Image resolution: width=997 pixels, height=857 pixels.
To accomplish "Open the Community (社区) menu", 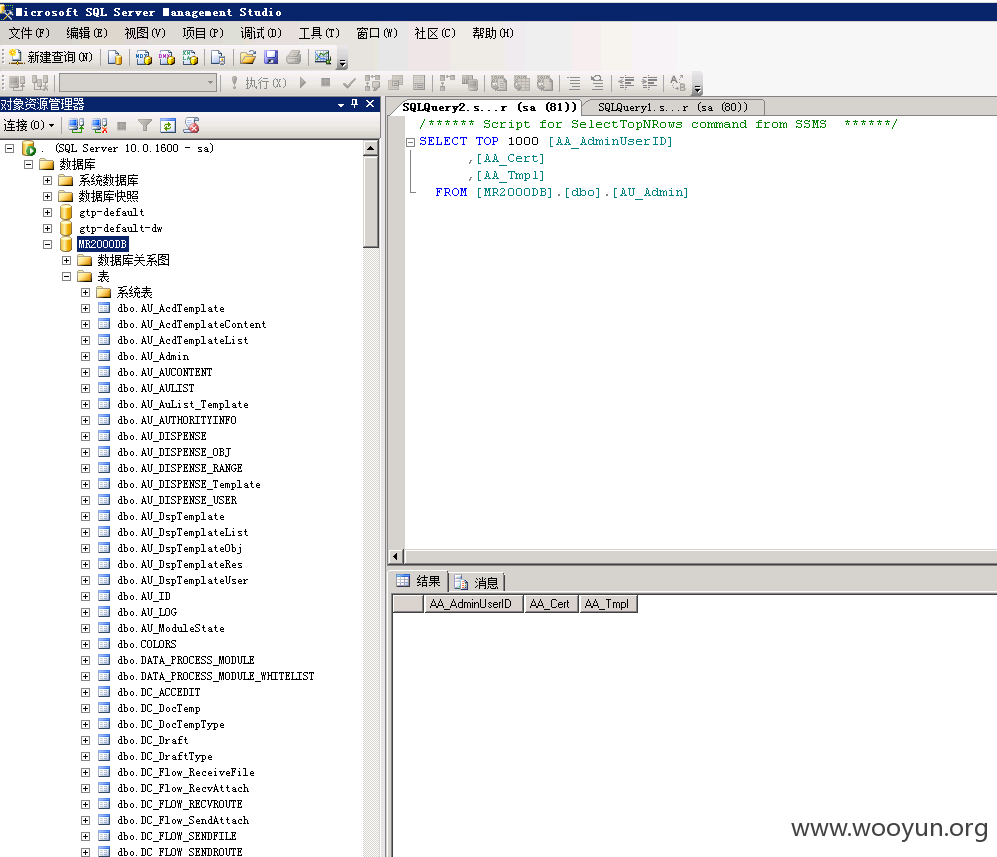I will coord(435,33).
